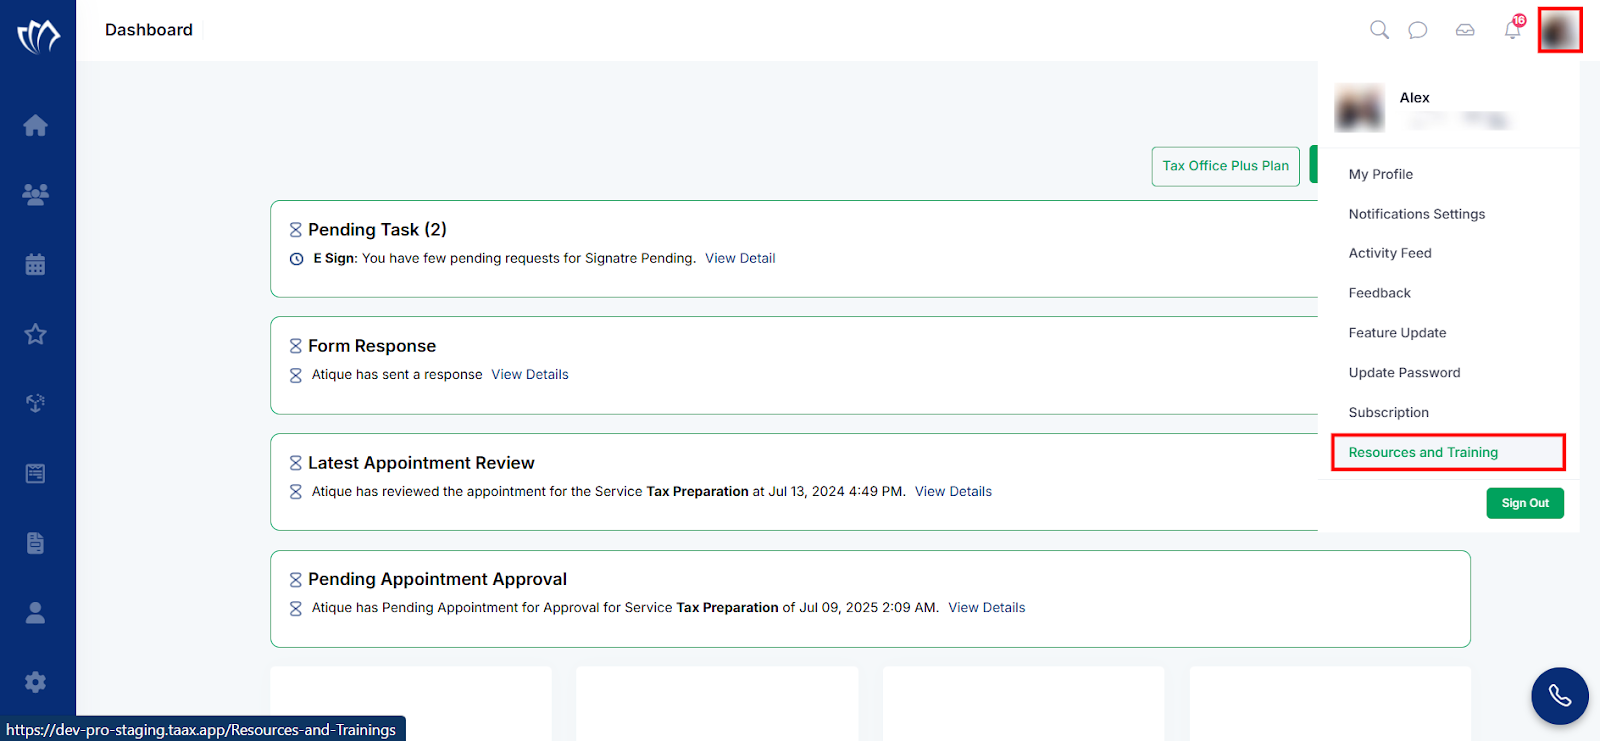Click the clock icon beside E Sign
Screen dimensions: 1600x741
click(x=296, y=259)
